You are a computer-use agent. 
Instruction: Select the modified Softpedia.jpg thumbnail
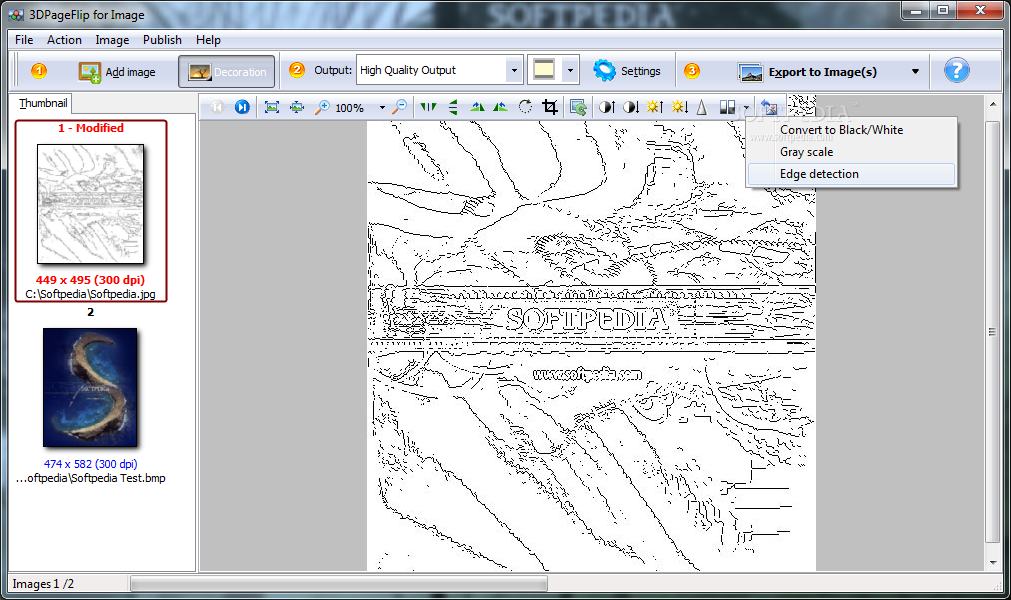click(90, 204)
